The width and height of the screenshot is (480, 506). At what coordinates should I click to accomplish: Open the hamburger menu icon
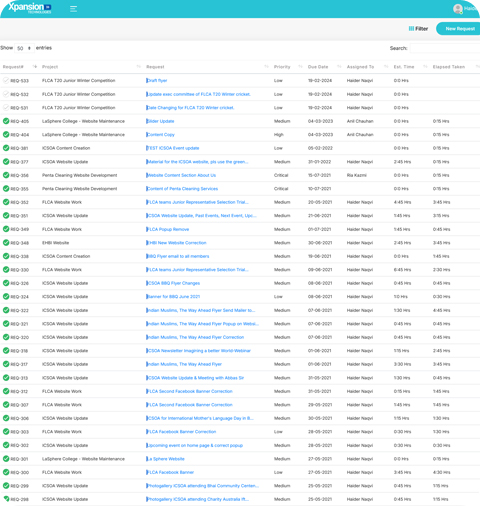73,9
